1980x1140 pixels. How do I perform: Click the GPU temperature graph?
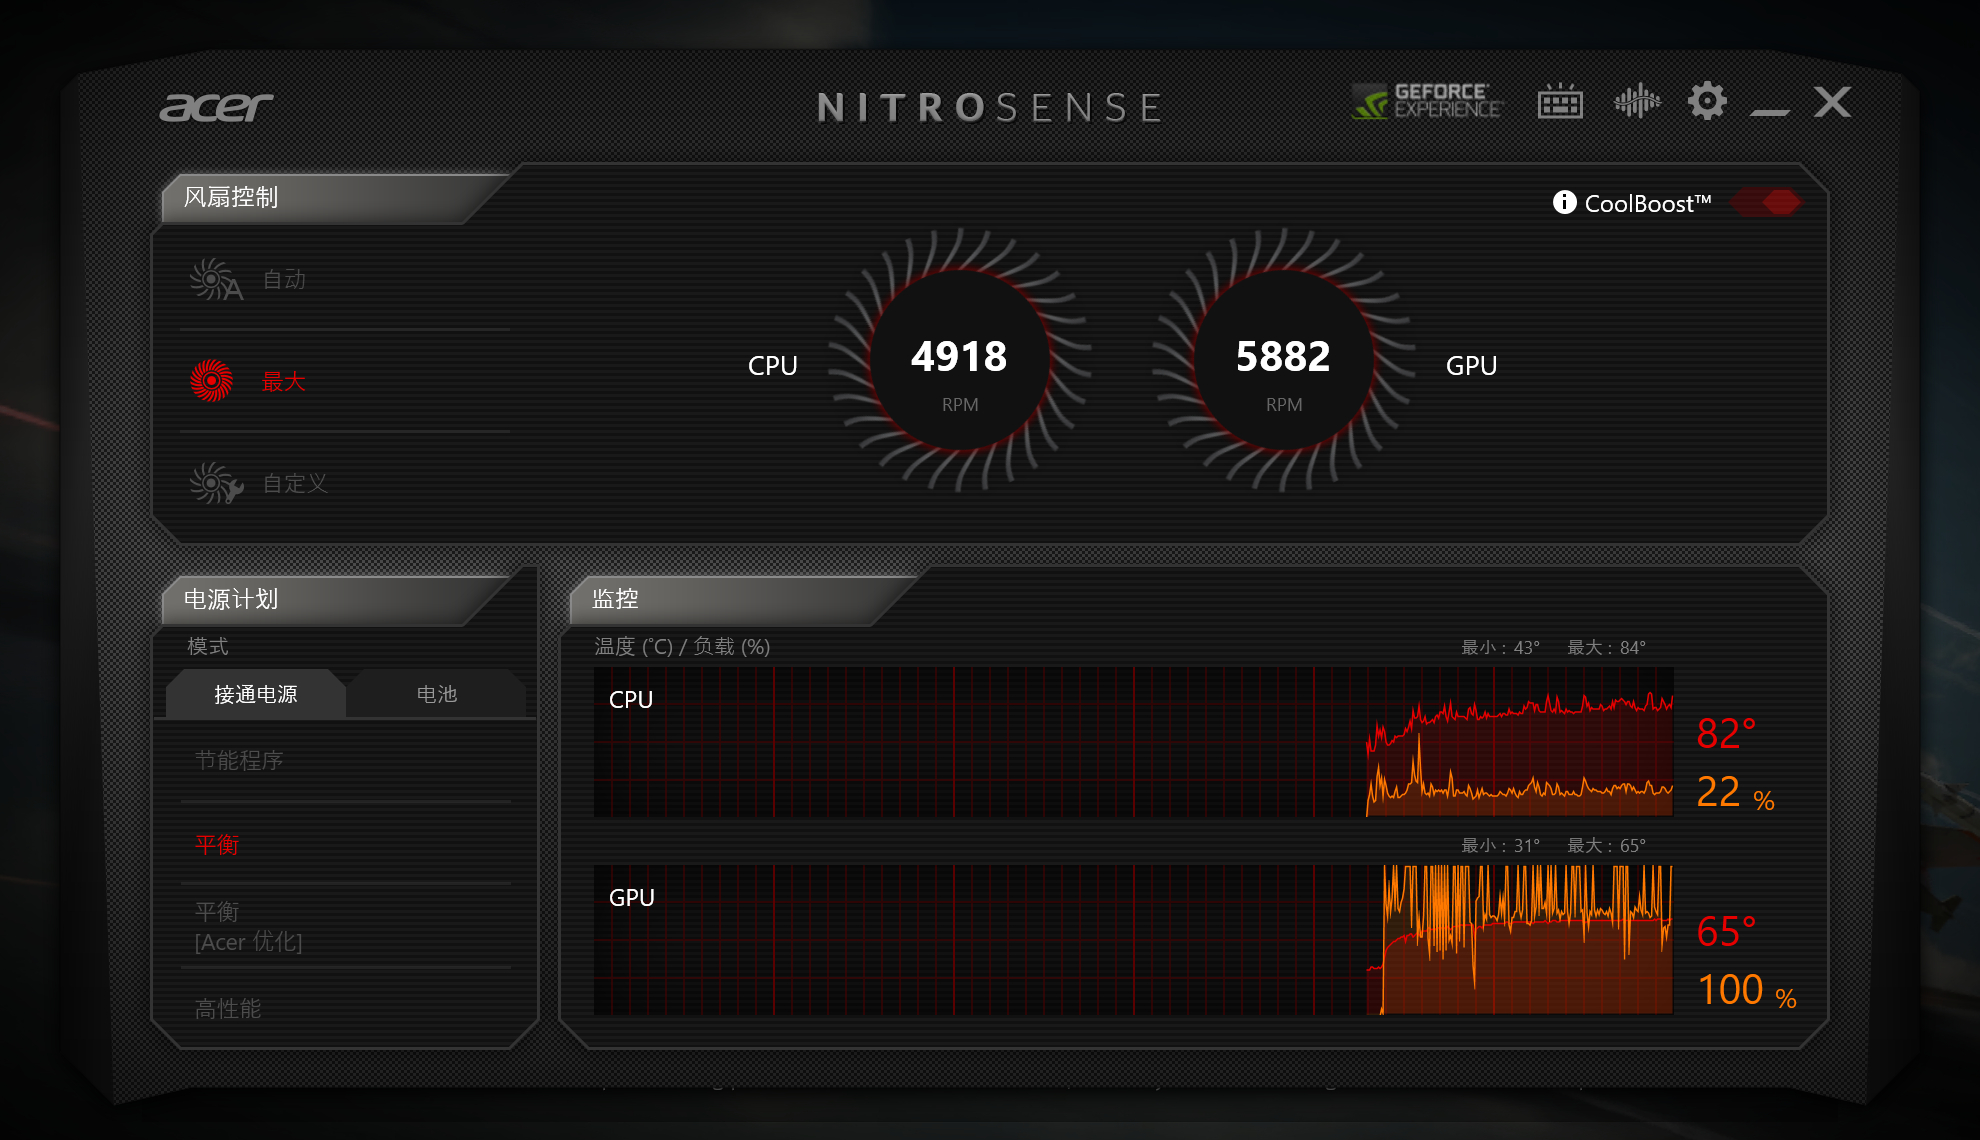[1133, 940]
